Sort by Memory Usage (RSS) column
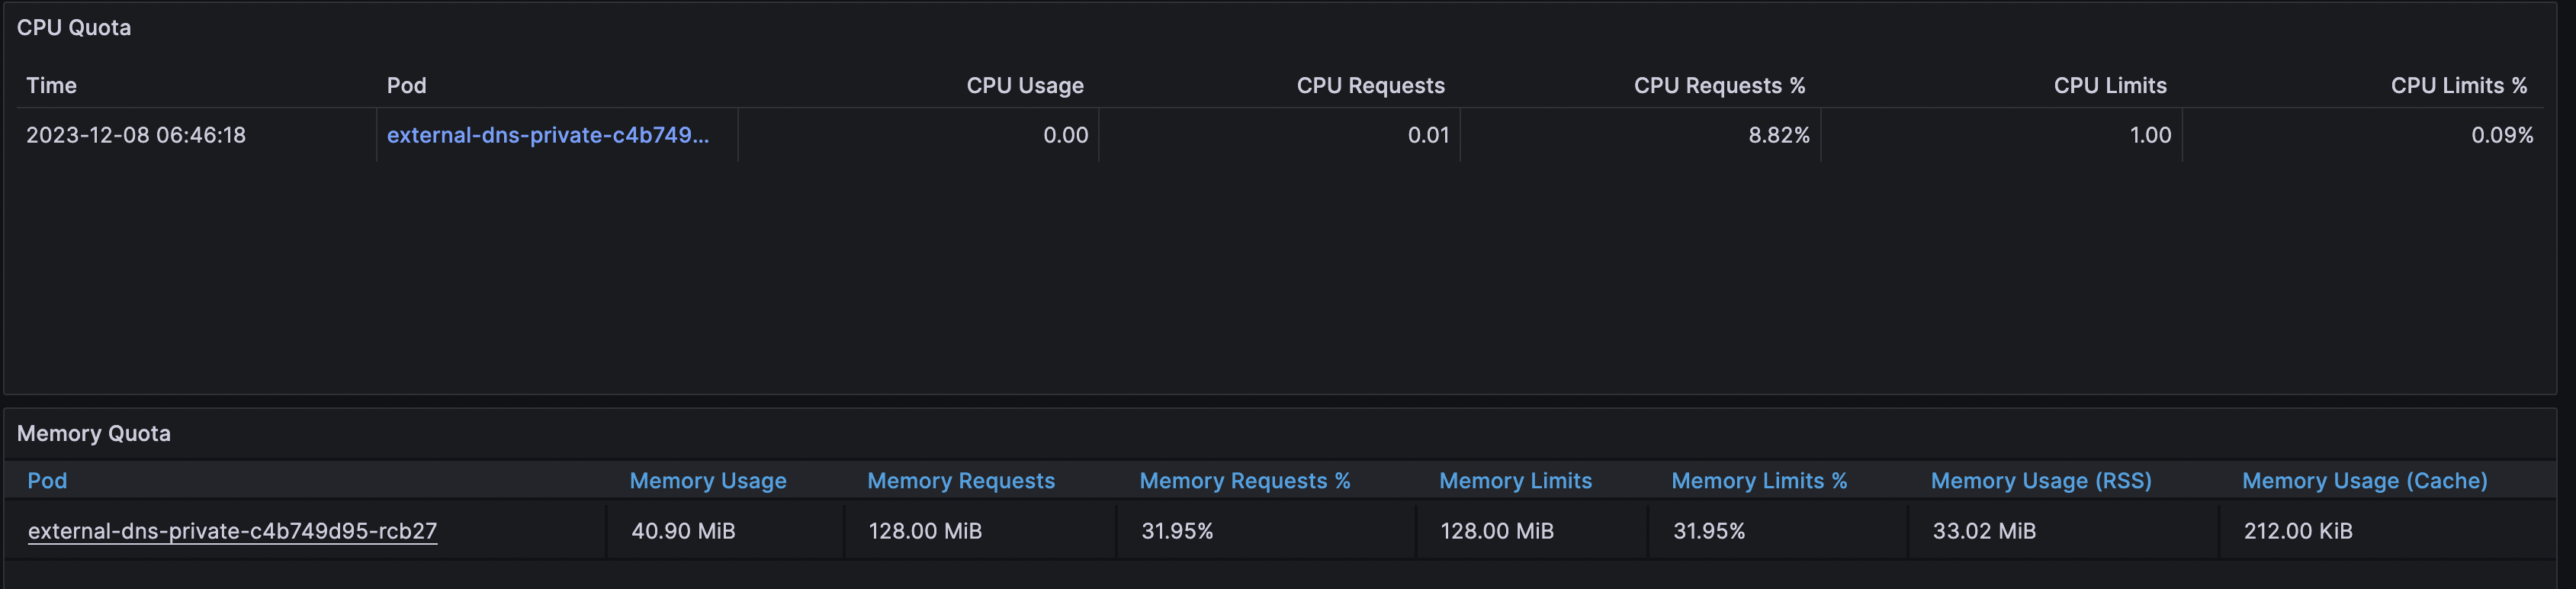 (2041, 481)
